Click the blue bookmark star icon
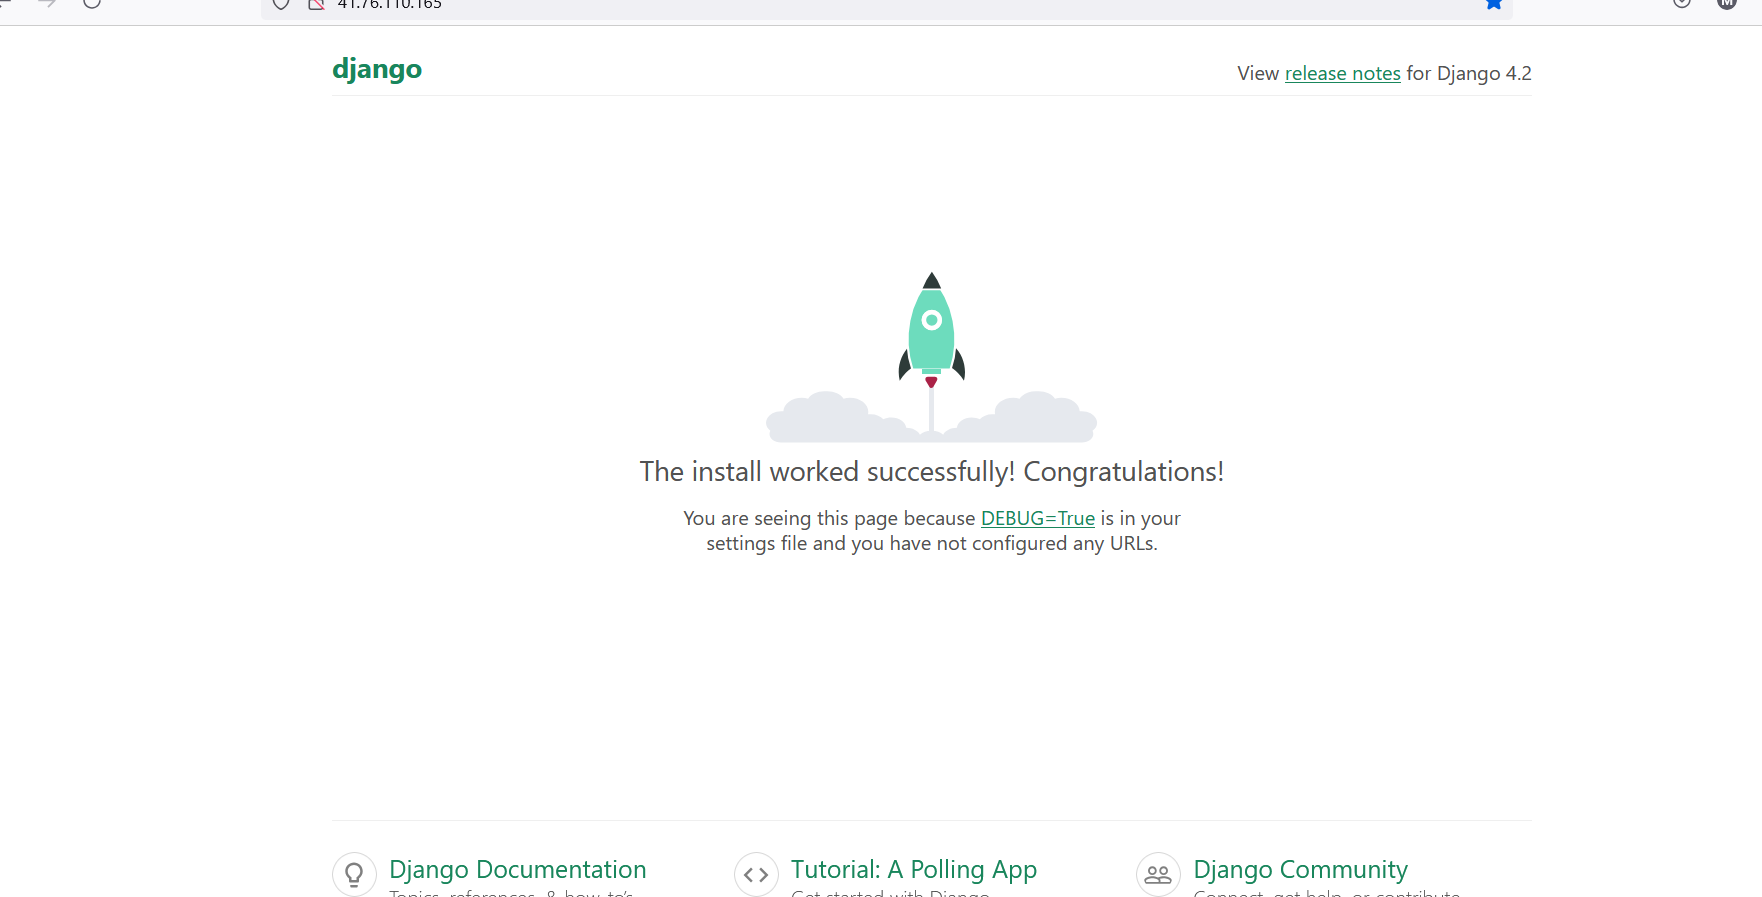Image resolution: width=1762 pixels, height=897 pixels. [x=1494, y=3]
